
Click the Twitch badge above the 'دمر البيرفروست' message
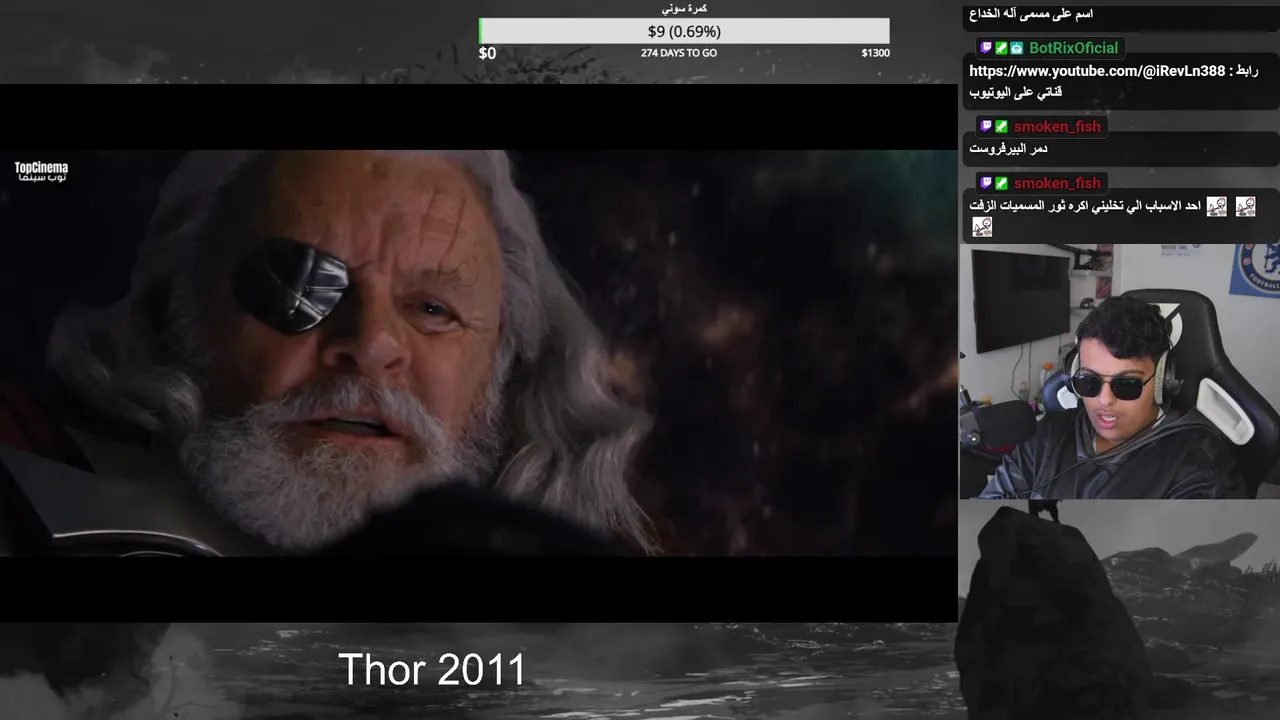[986, 127]
